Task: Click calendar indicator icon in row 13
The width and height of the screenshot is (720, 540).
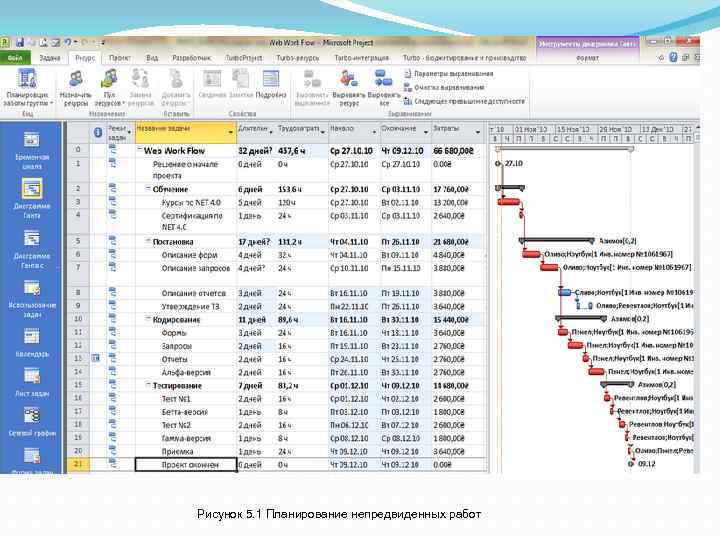Action: coord(96,358)
